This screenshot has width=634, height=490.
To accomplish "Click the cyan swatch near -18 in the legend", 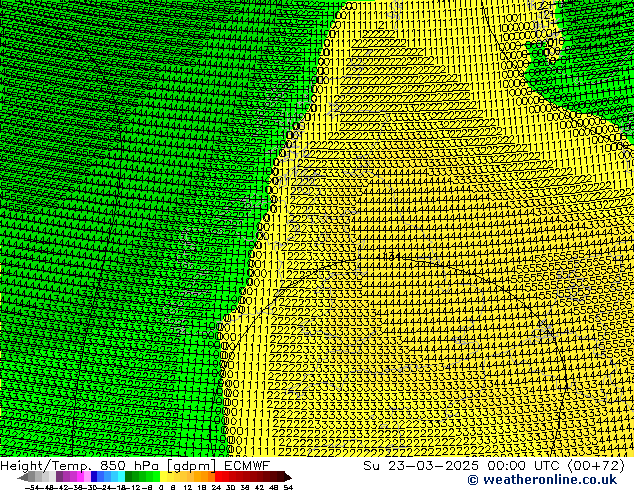I will (x=122, y=476).
